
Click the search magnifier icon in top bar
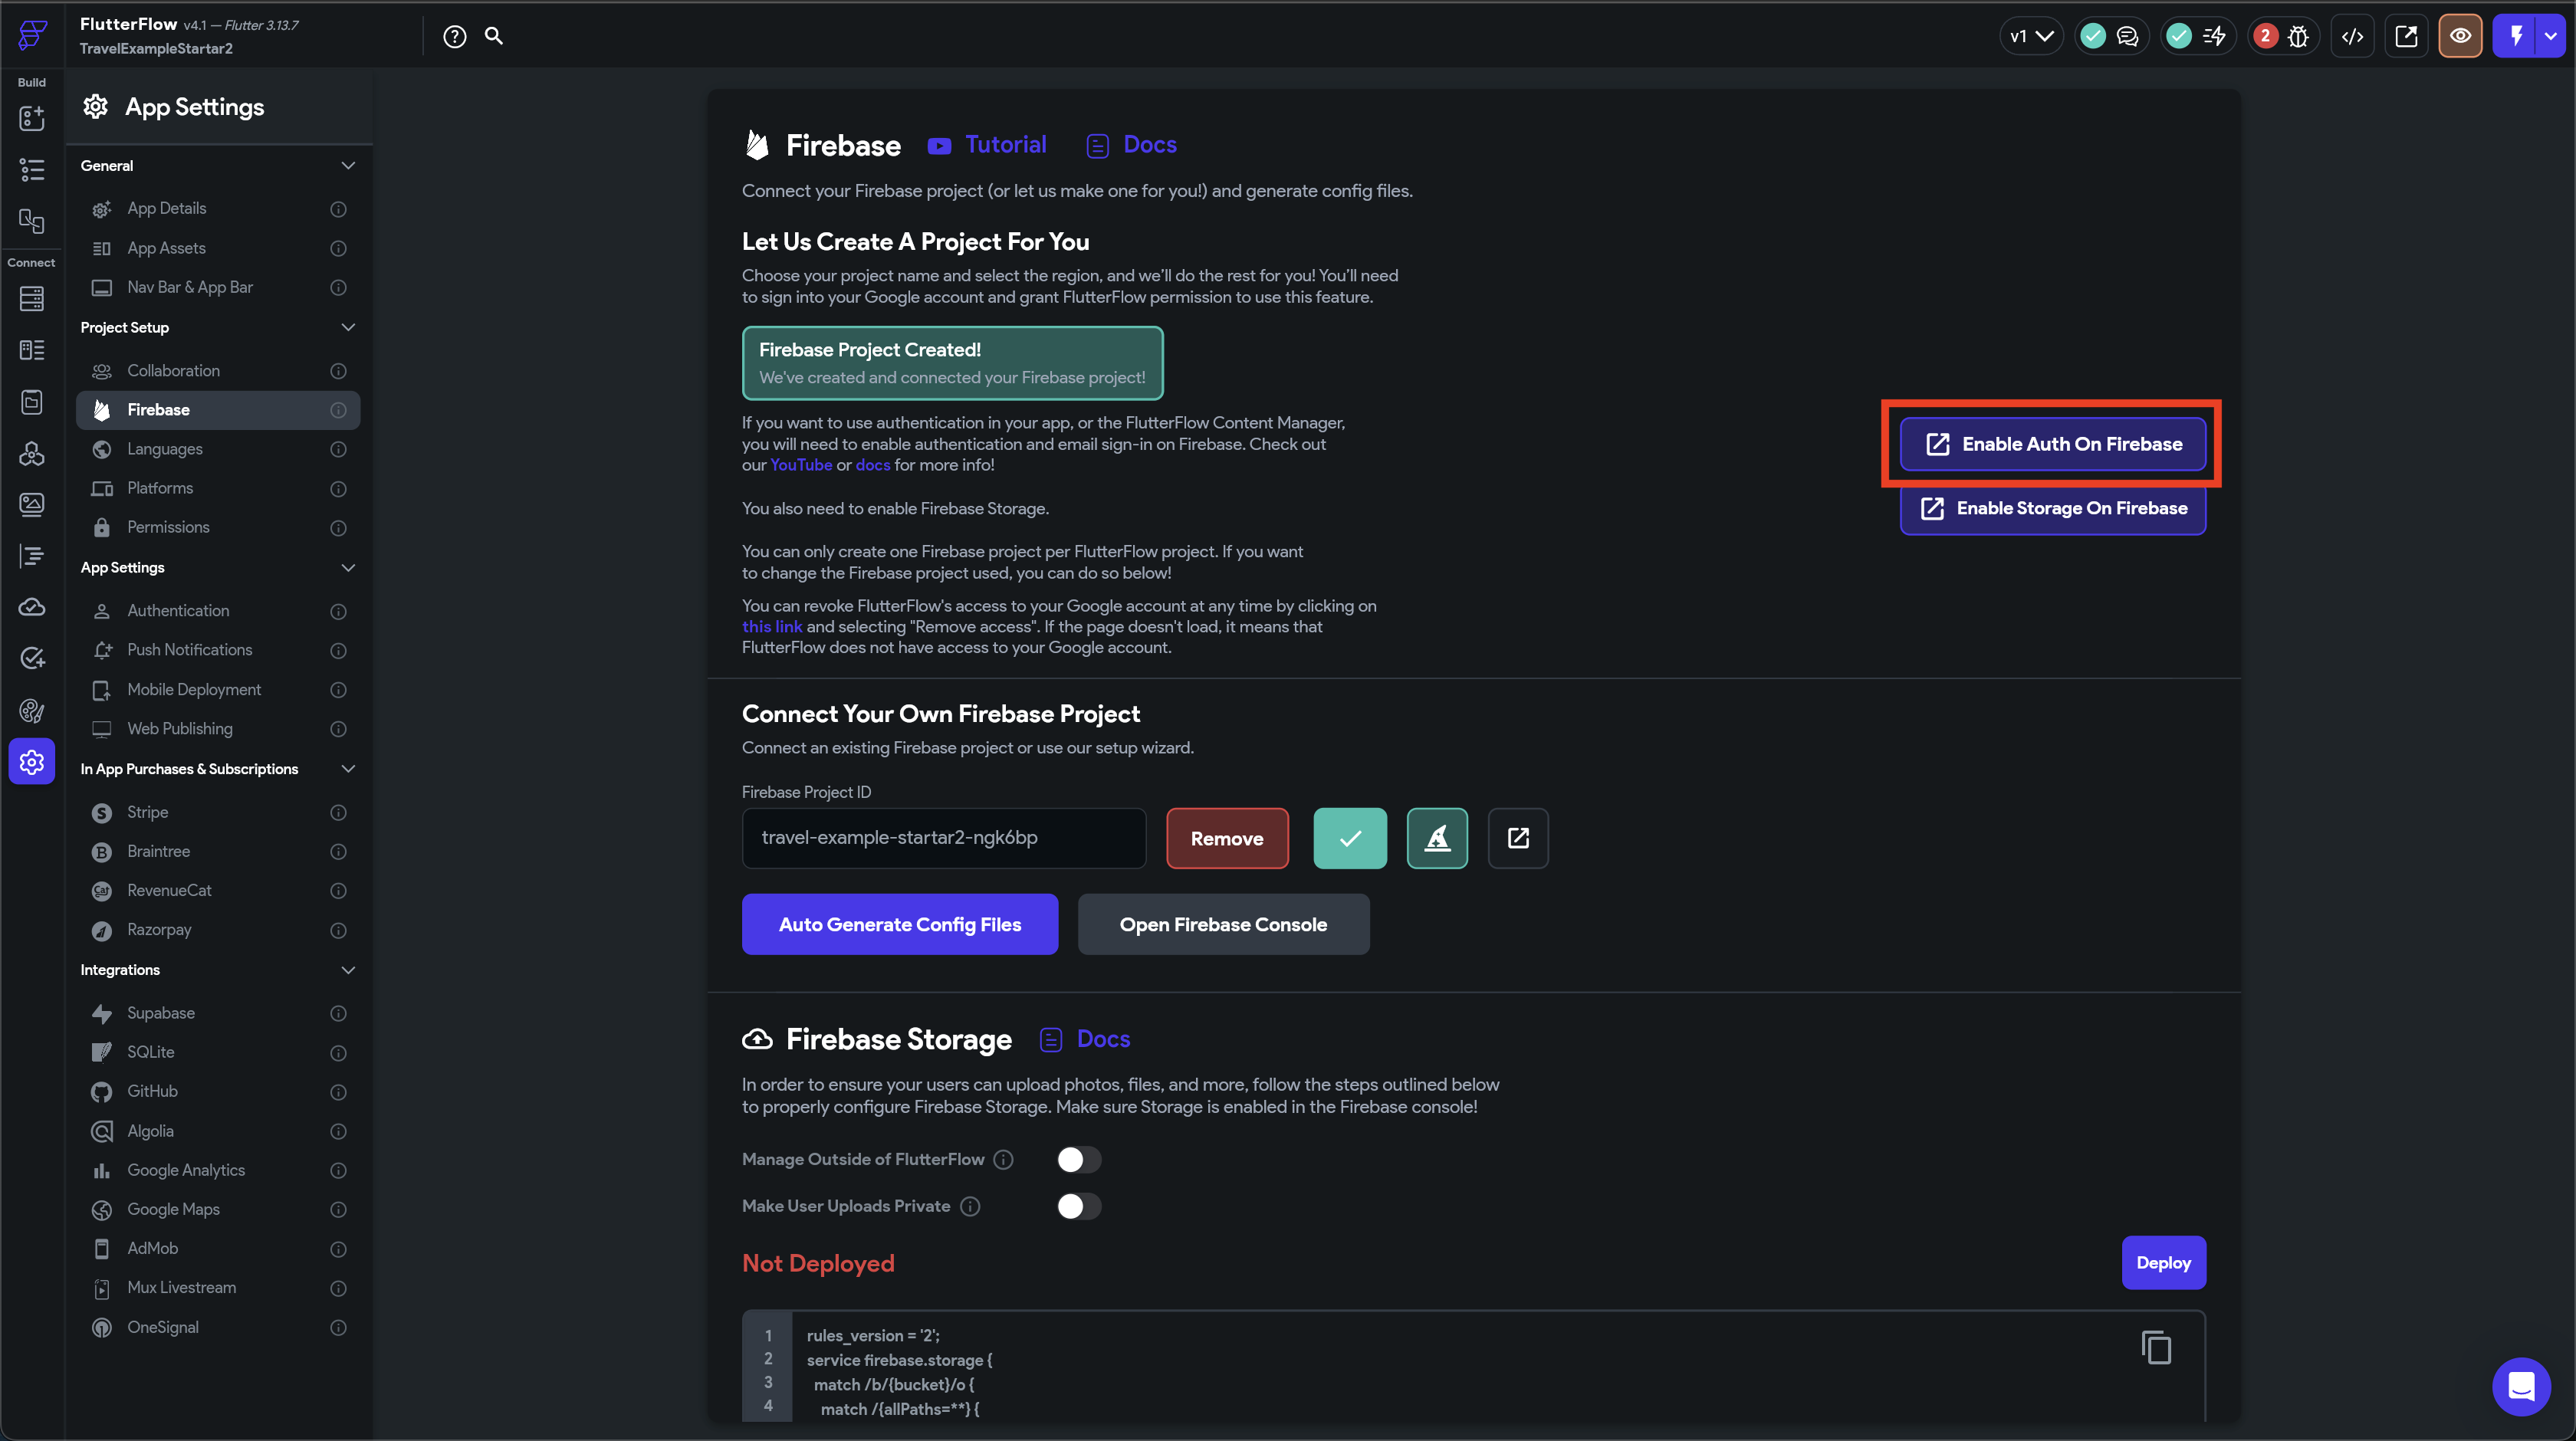(x=494, y=36)
